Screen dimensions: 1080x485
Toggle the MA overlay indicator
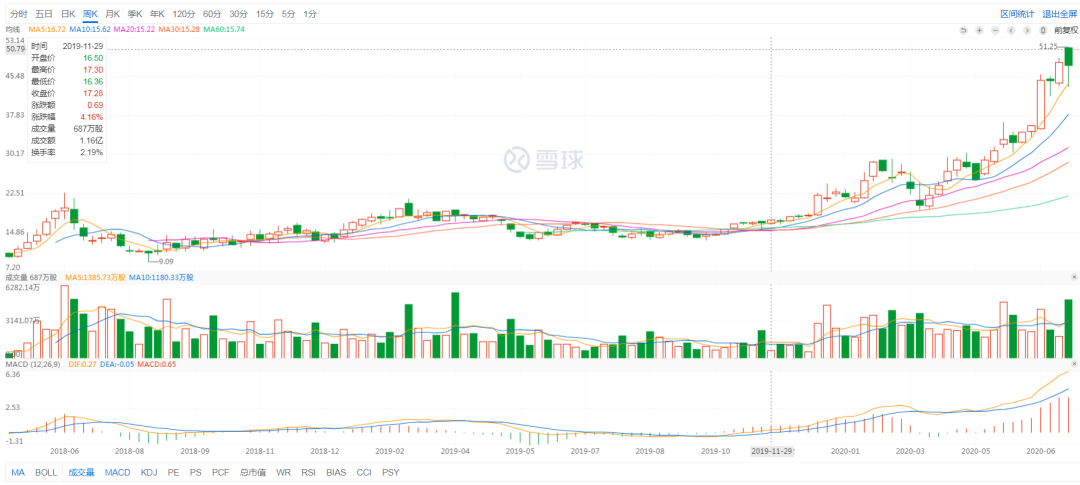click(18, 472)
